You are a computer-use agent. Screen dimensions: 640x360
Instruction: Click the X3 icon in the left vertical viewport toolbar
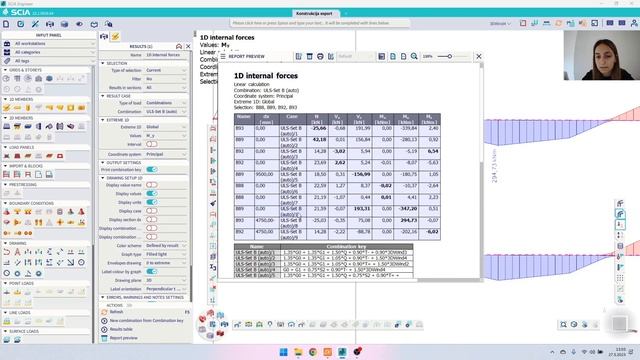tap(213, 267)
